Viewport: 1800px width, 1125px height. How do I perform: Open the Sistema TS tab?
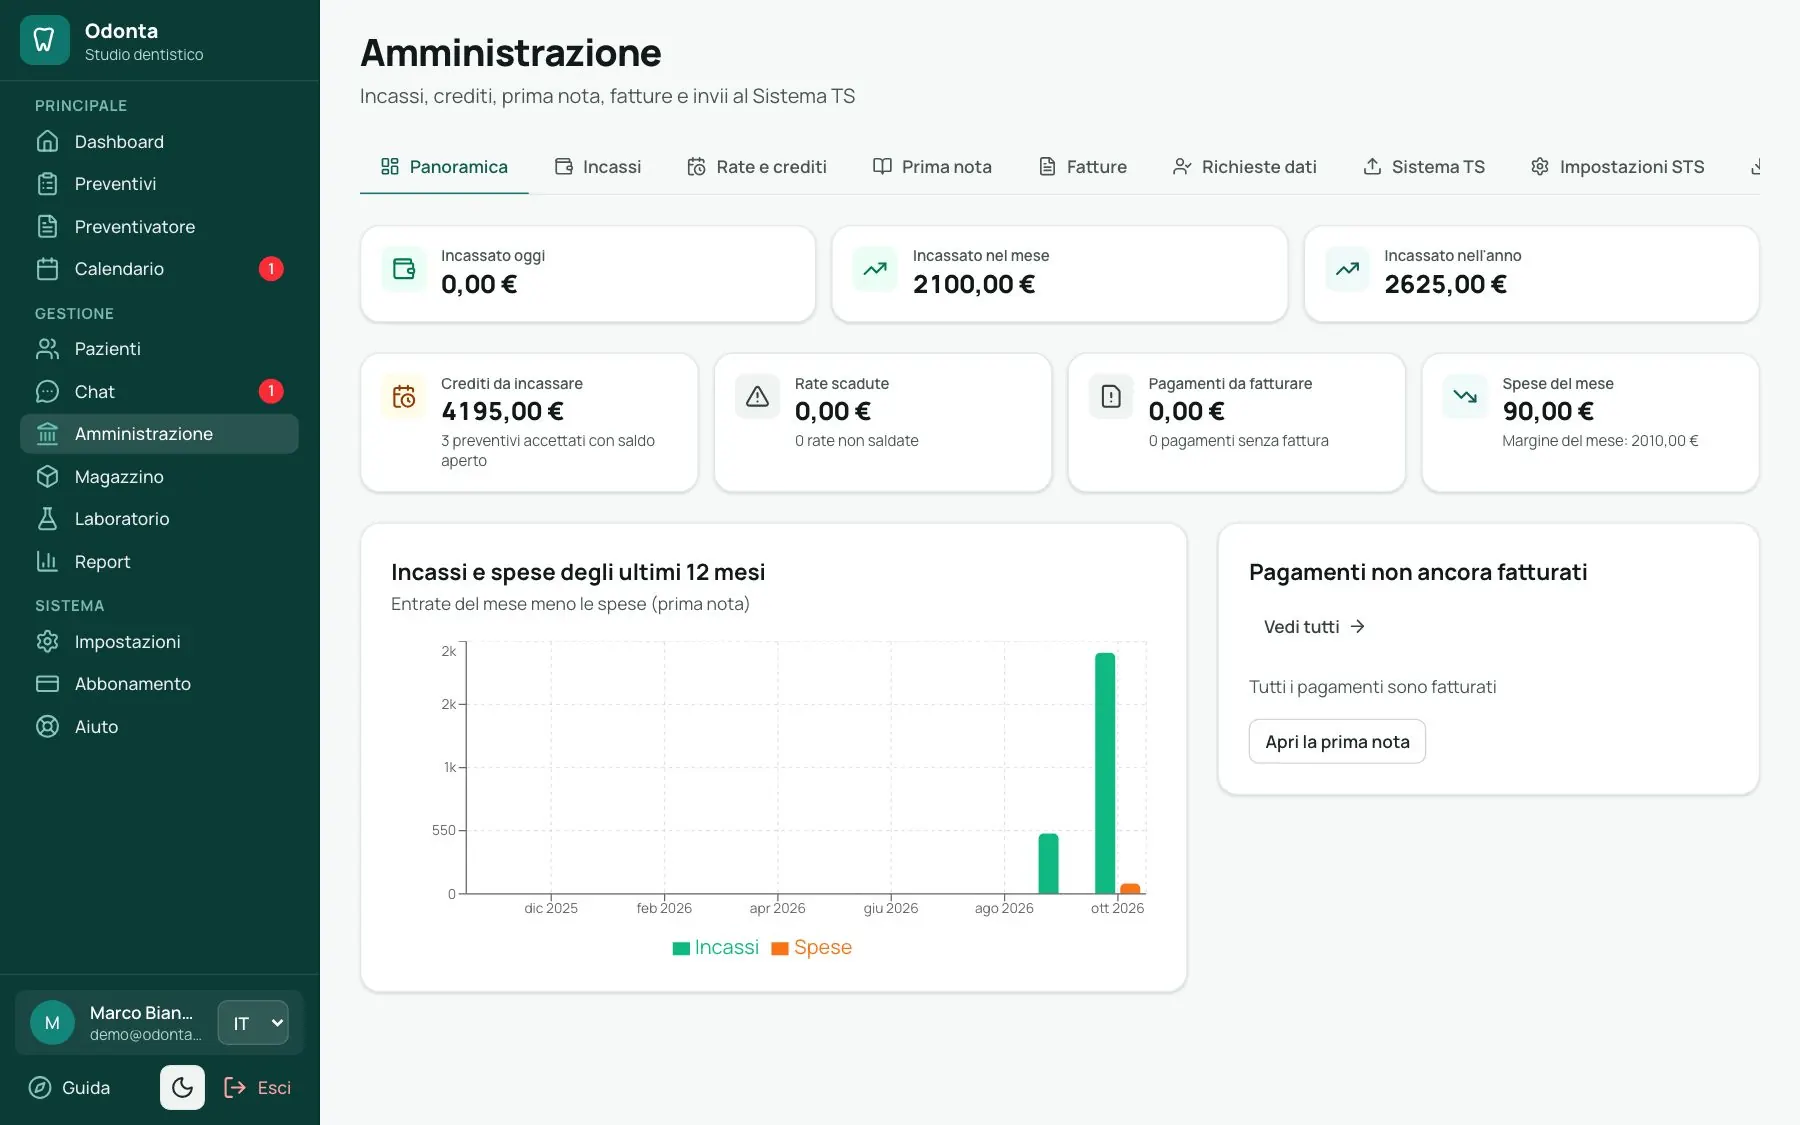1424,167
